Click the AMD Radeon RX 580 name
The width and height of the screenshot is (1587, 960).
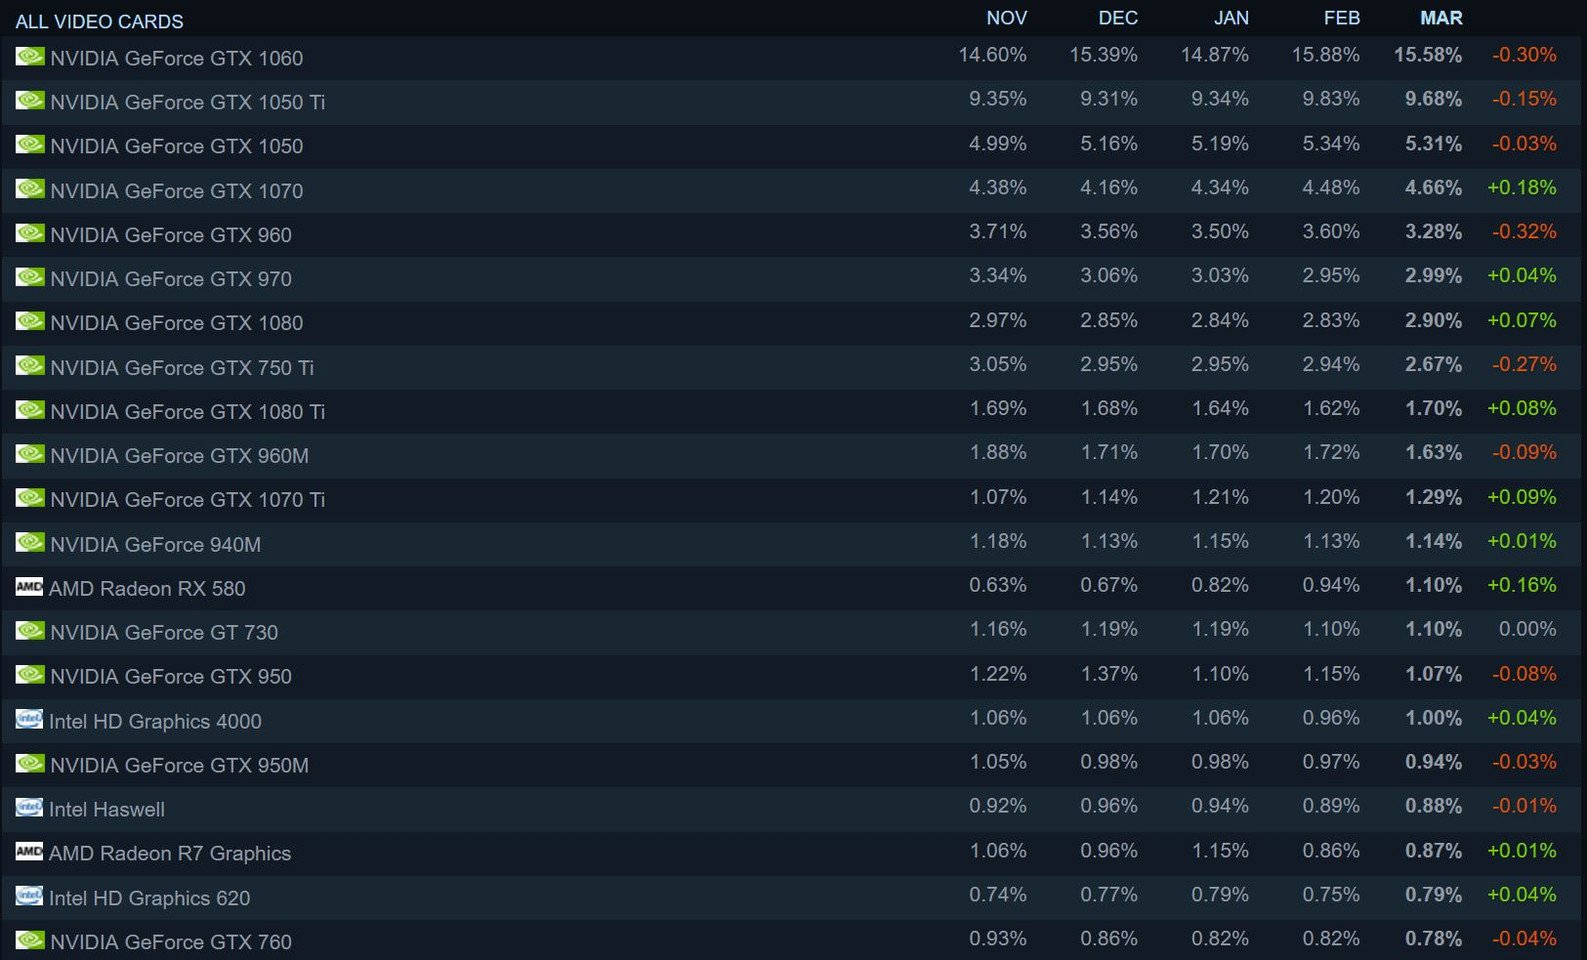coord(147,588)
